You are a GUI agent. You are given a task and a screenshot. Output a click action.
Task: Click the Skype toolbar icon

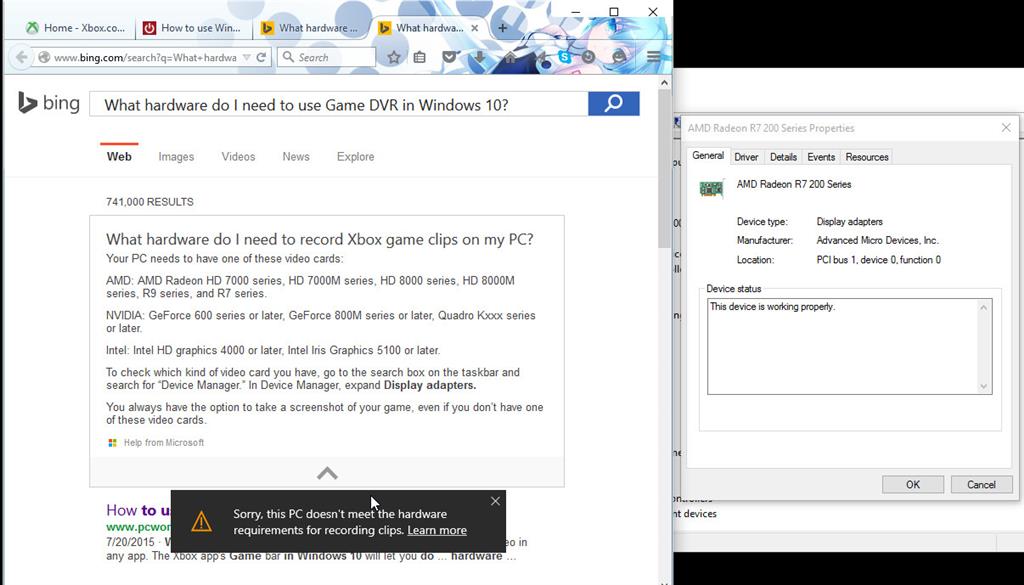tap(565, 57)
